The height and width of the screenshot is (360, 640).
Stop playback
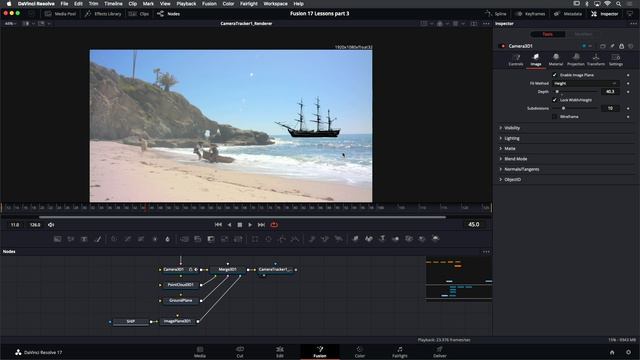point(240,225)
